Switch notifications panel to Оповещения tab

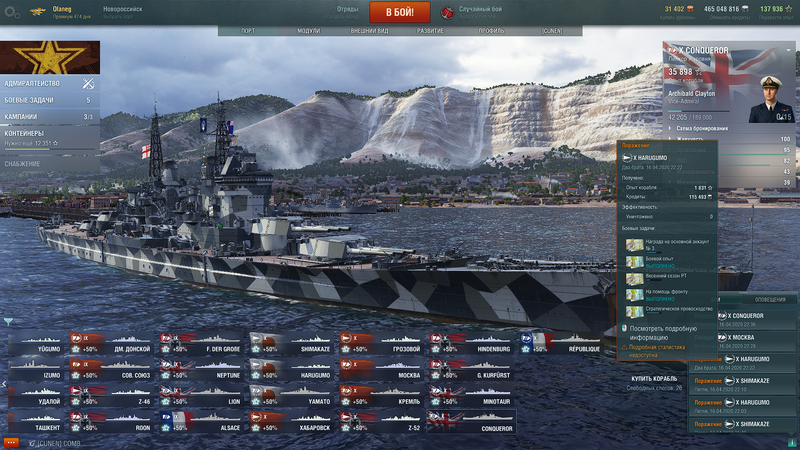coord(770,299)
